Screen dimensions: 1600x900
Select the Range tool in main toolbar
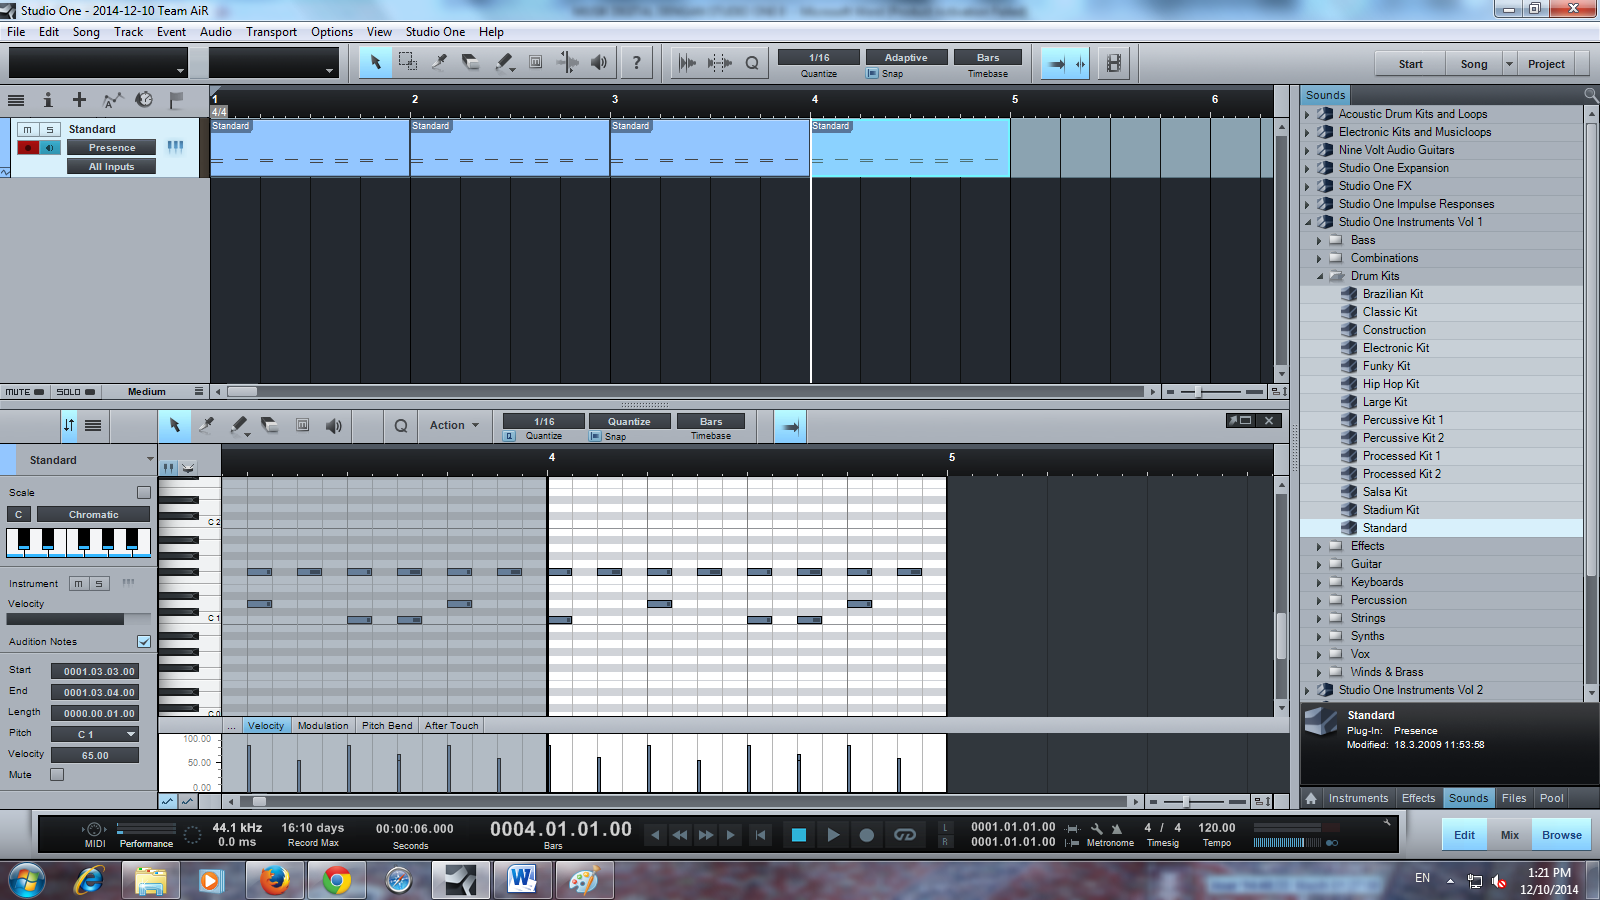[x=407, y=62]
